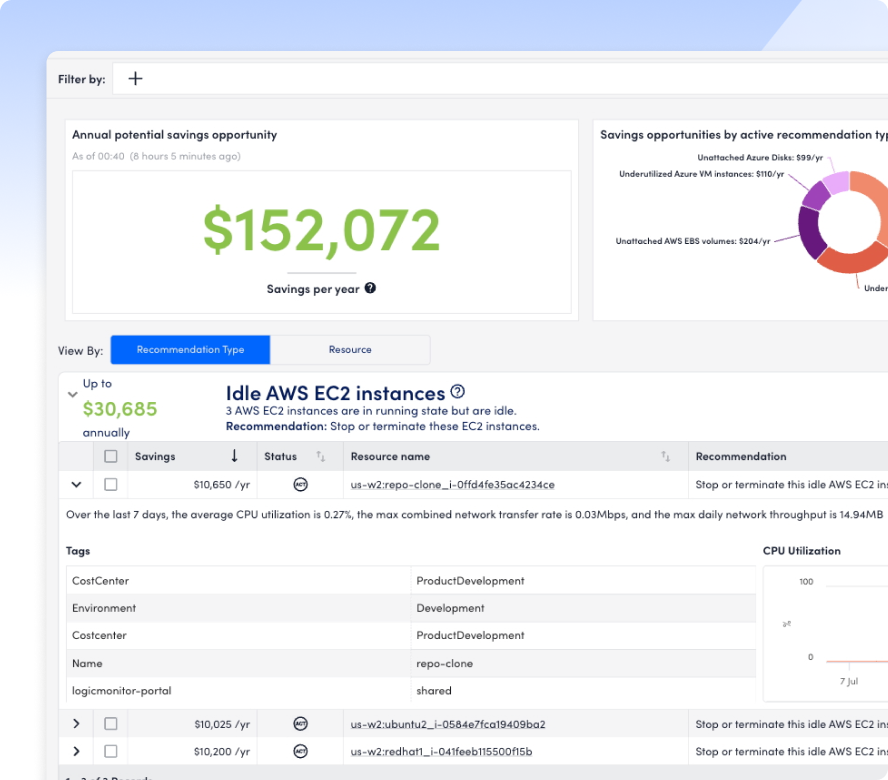Click the $10,650 /yr savings value
Viewport: 888px width, 780px height.
pos(221,484)
